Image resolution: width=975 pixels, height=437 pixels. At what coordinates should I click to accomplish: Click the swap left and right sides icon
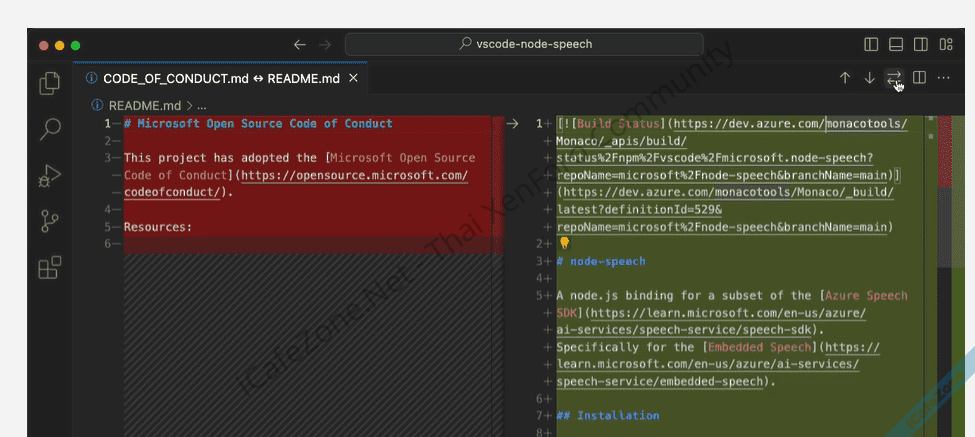[894, 78]
